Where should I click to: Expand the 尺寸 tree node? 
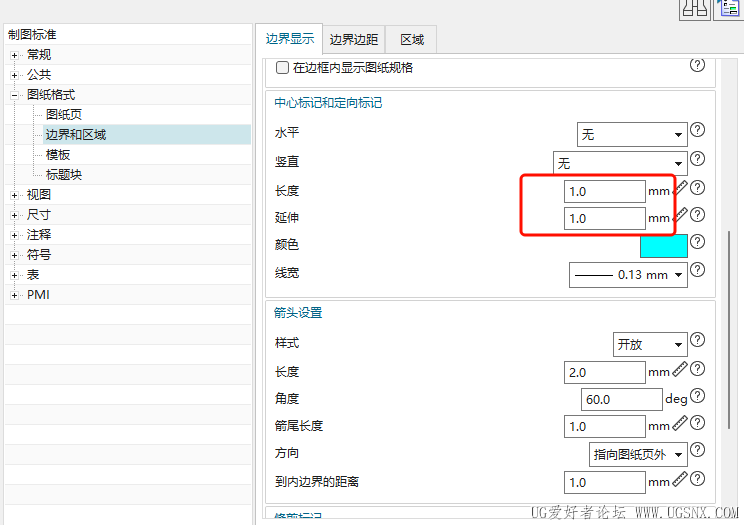pyautogui.click(x=14, y=215)
